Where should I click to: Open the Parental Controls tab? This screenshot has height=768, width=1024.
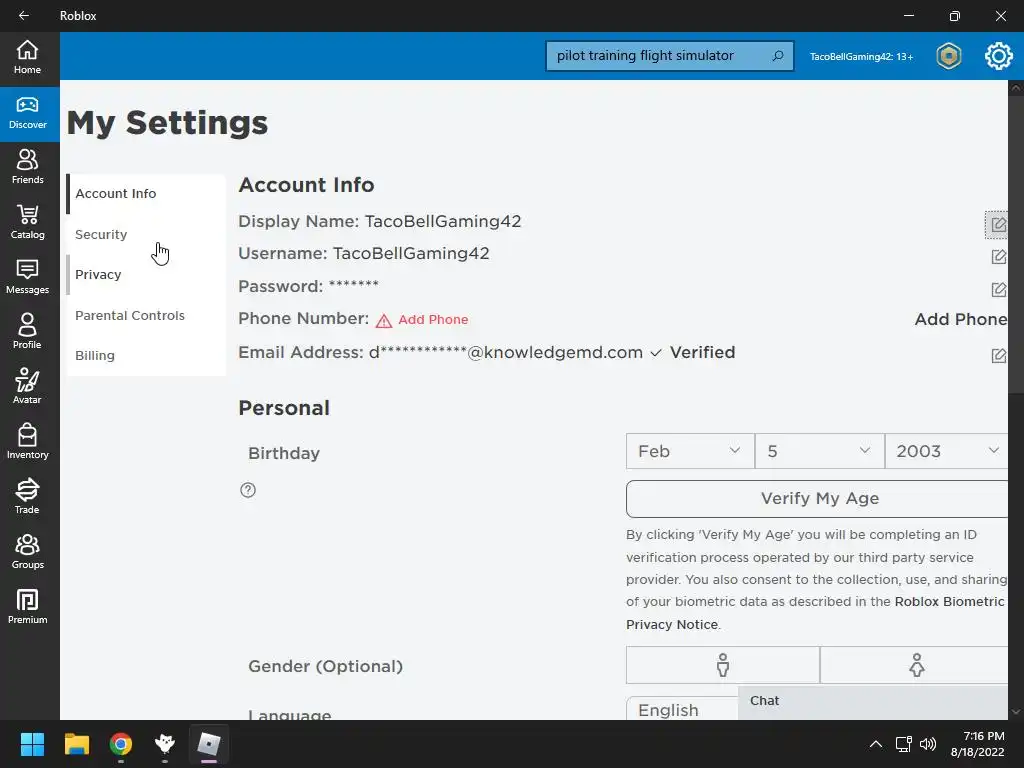click(x=146, y=315)
